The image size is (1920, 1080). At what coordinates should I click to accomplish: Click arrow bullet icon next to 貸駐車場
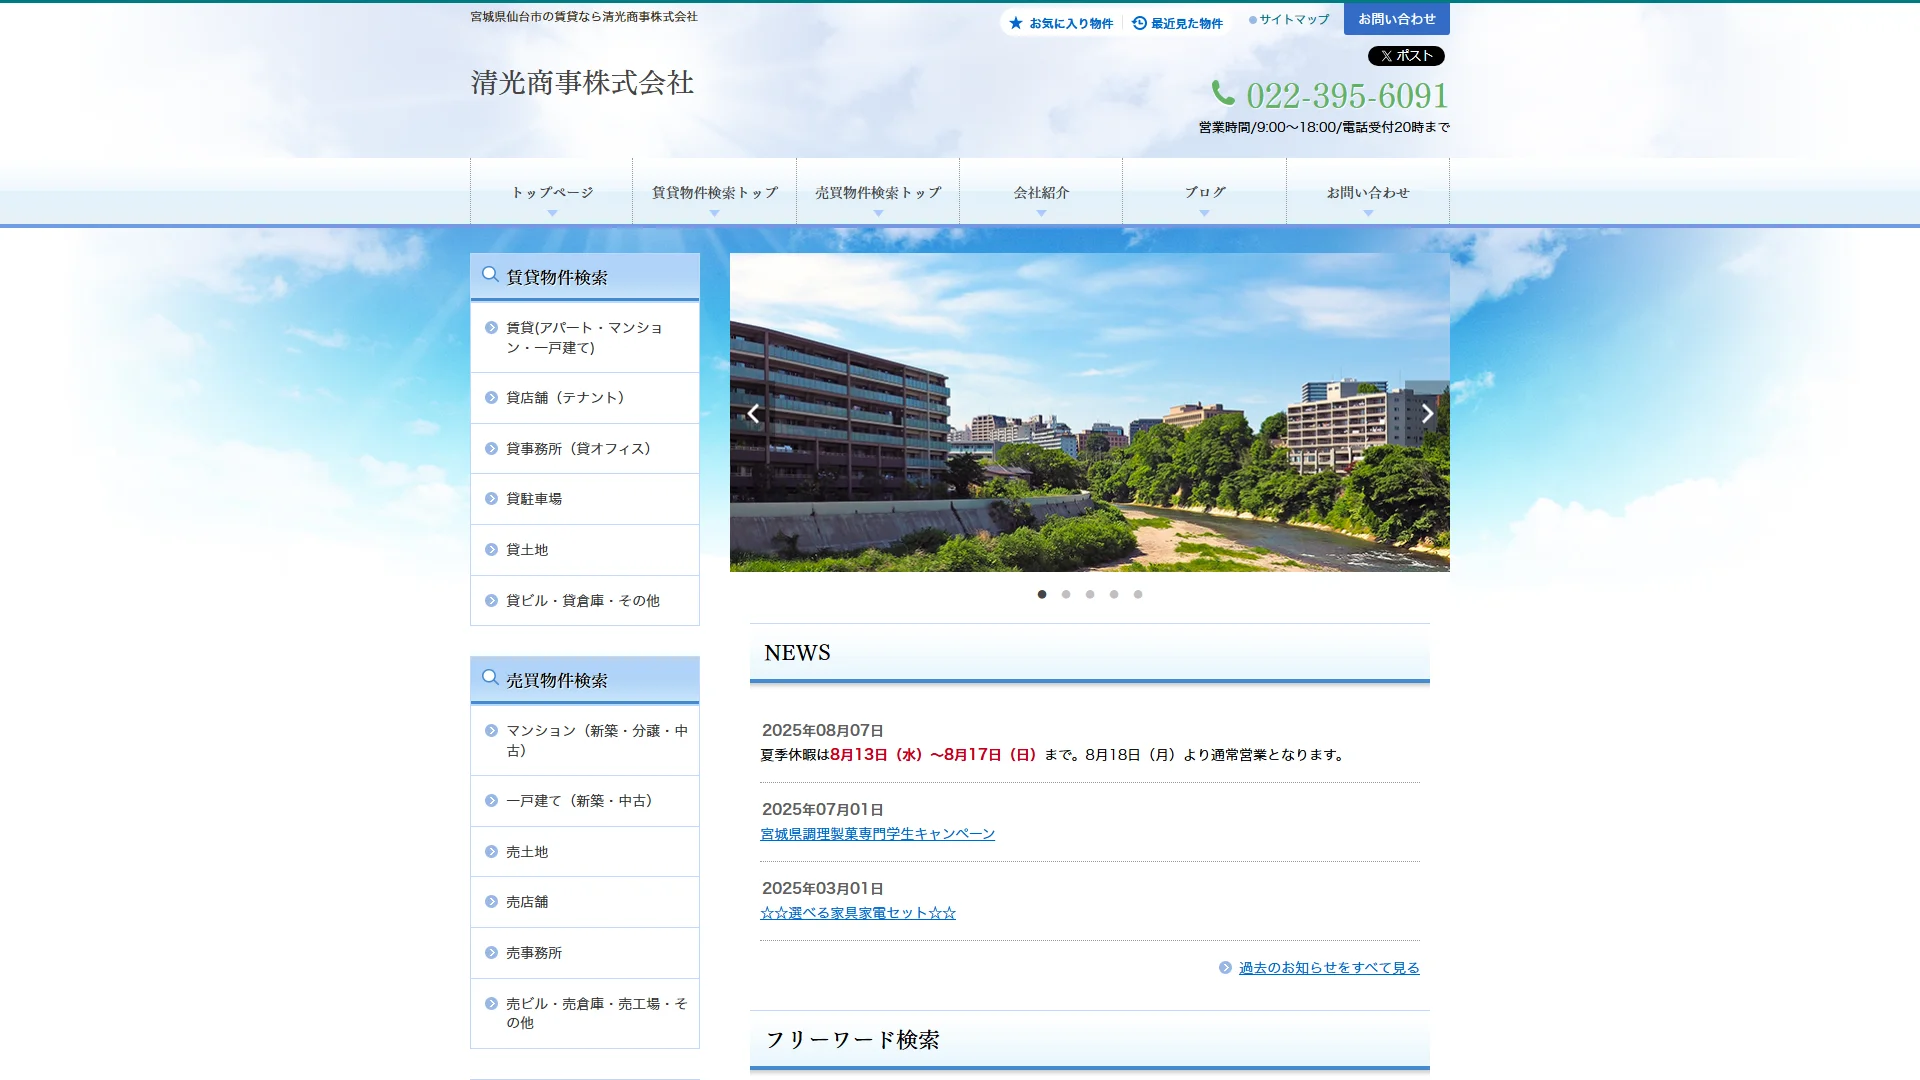491,498
